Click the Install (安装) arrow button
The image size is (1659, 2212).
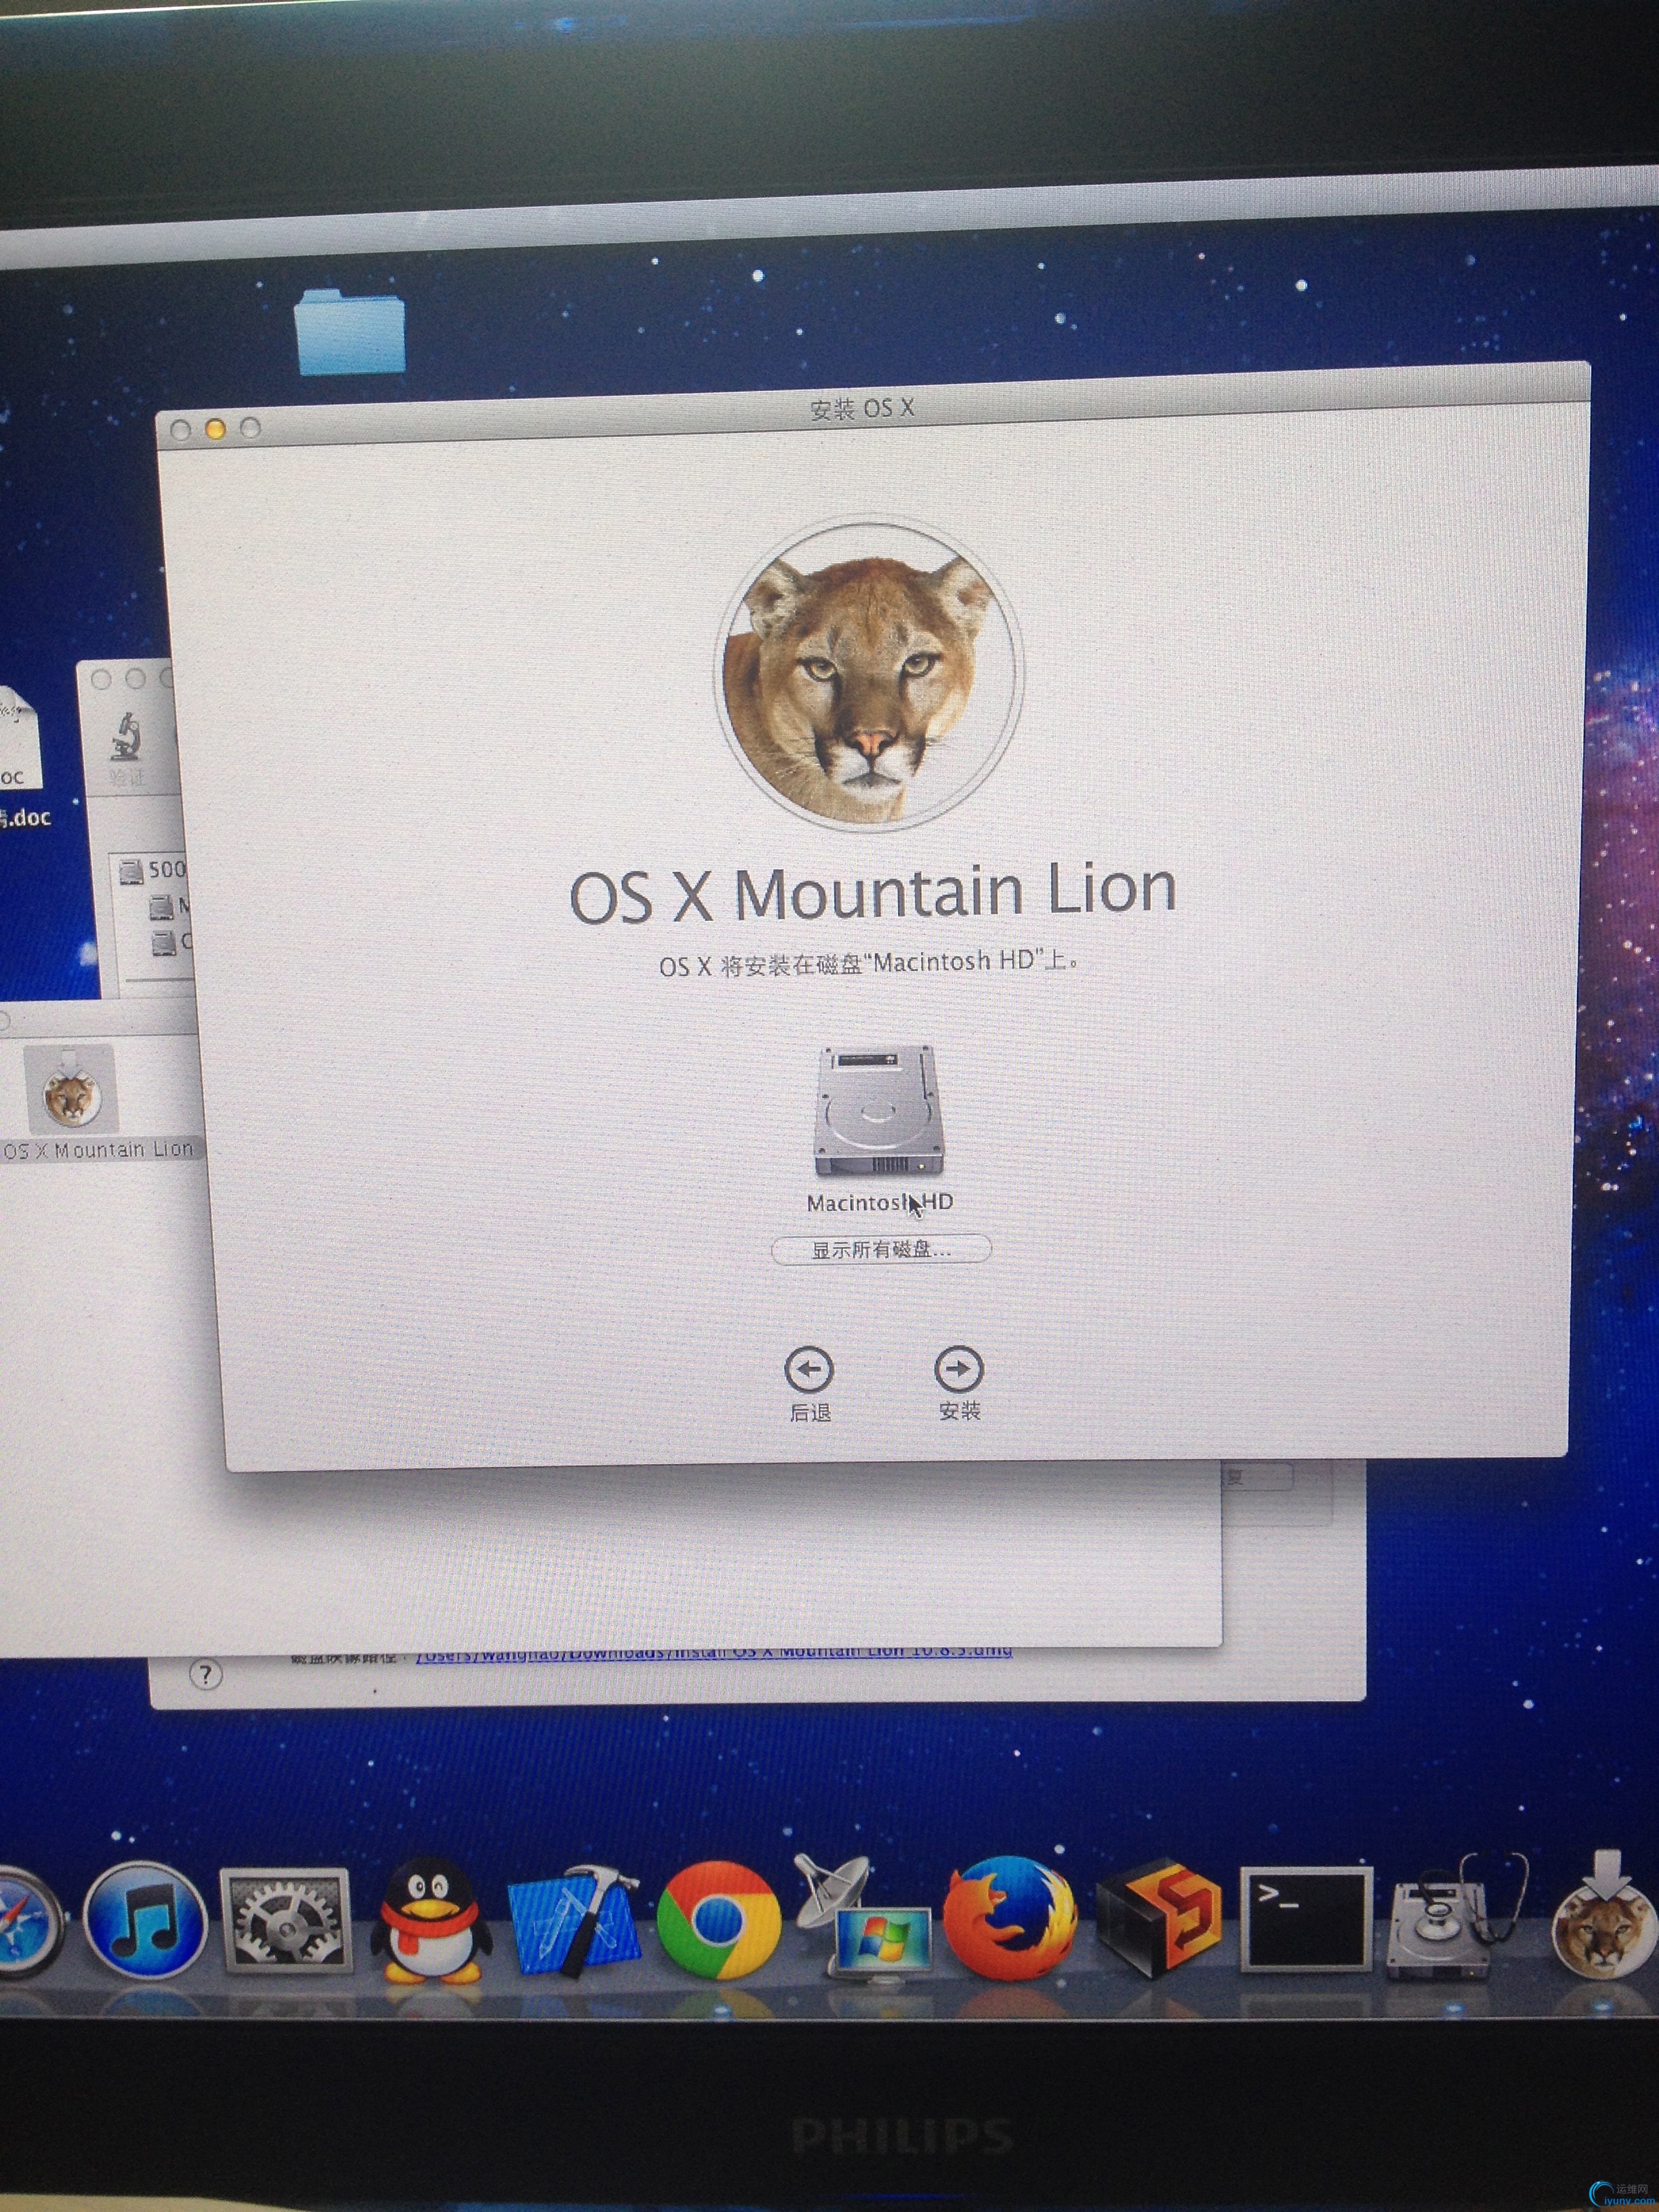(x=958, y=1369)
